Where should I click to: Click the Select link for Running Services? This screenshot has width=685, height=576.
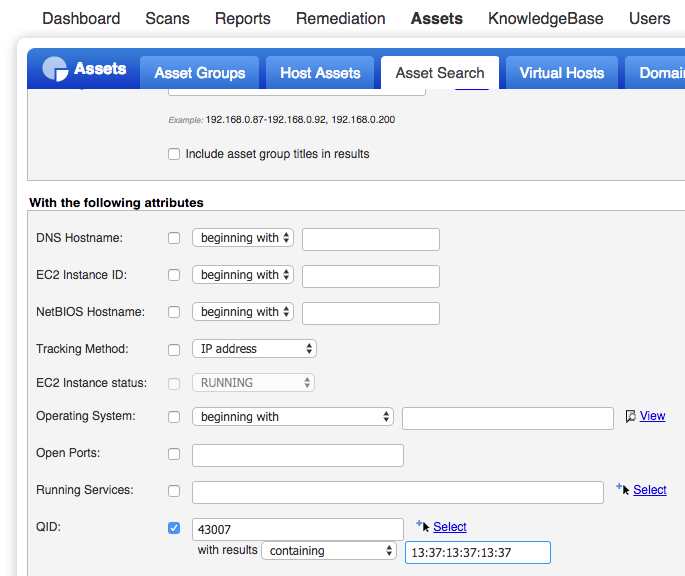coord(650,489)
